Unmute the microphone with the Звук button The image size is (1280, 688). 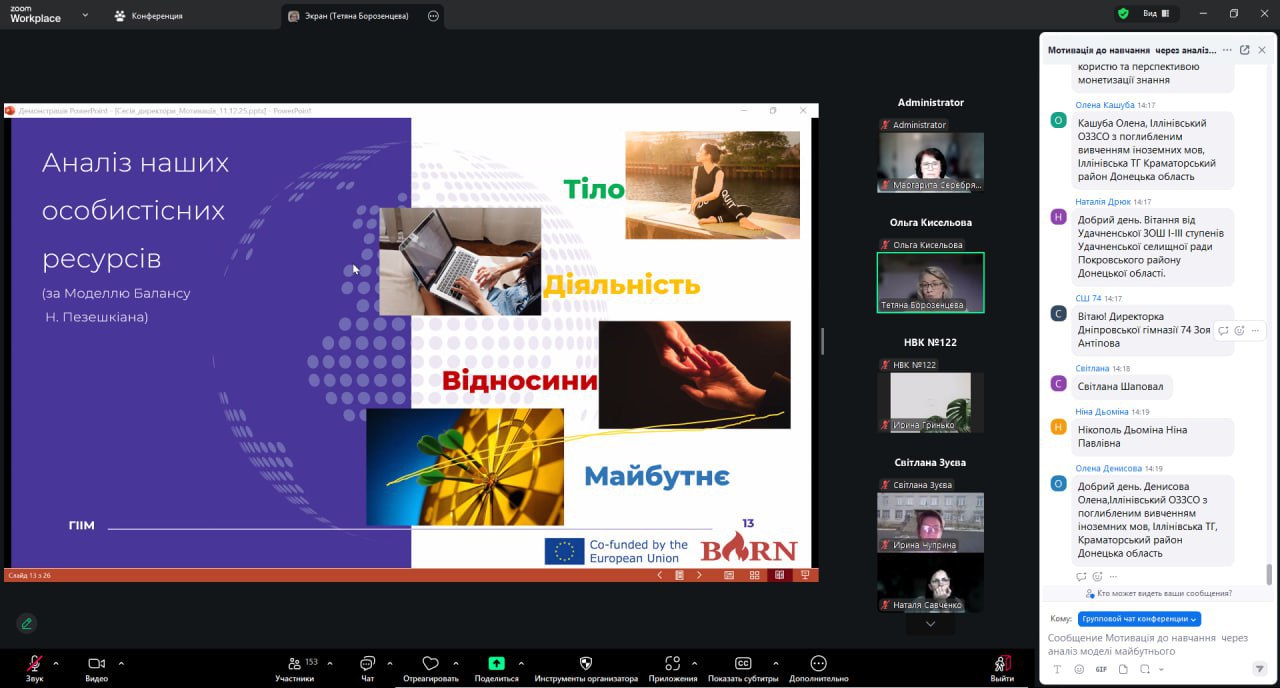click(x=34, y=664)
